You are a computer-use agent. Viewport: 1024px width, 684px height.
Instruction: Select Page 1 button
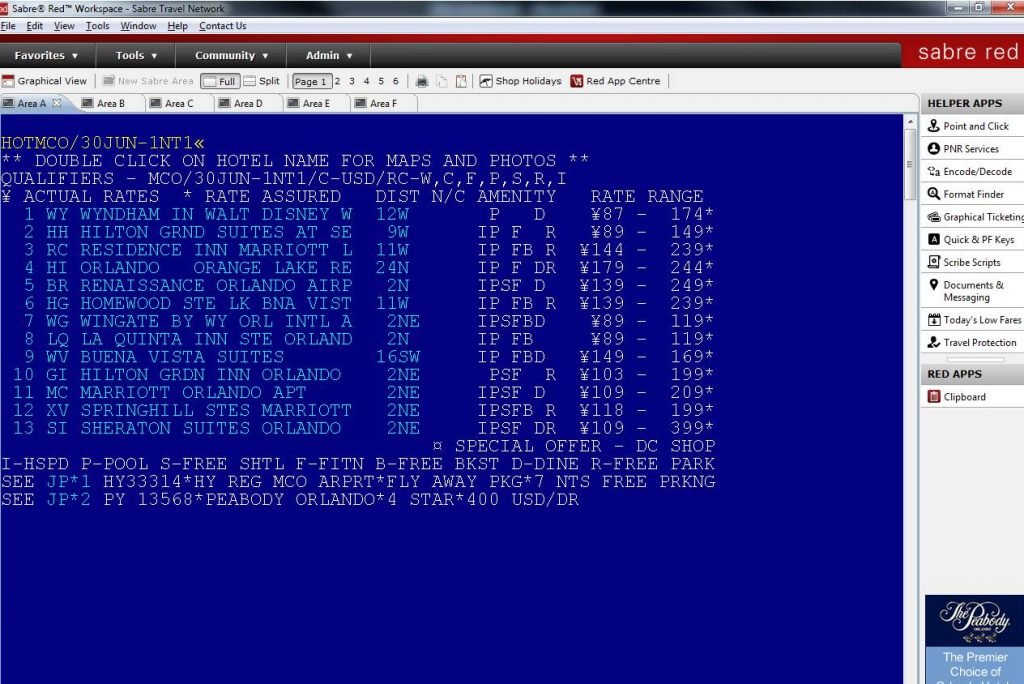[312, 81]
